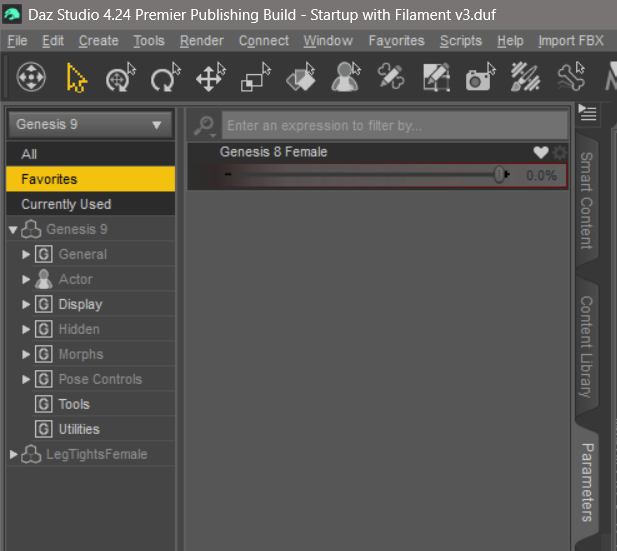Open the Import FBX menu
This screenshot has height=551, width=617.
pos(571,41)
